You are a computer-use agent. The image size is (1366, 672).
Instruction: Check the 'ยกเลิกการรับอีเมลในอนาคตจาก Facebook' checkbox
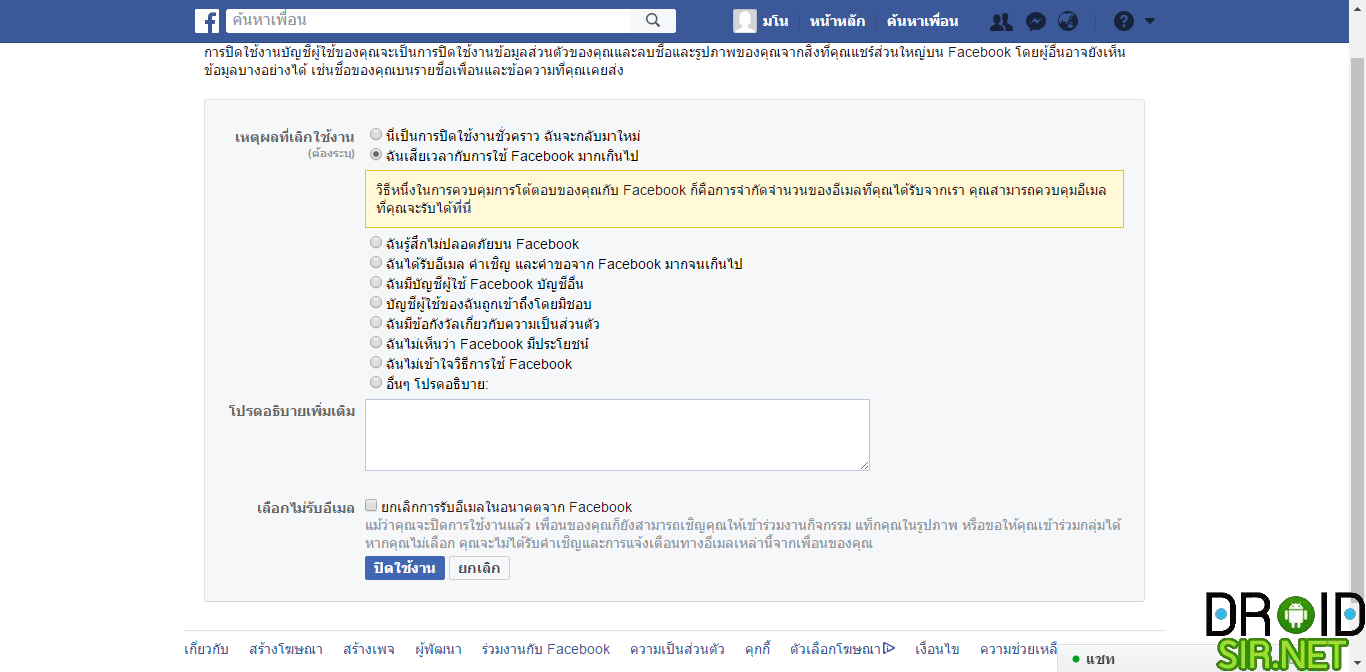pos(371,506)
